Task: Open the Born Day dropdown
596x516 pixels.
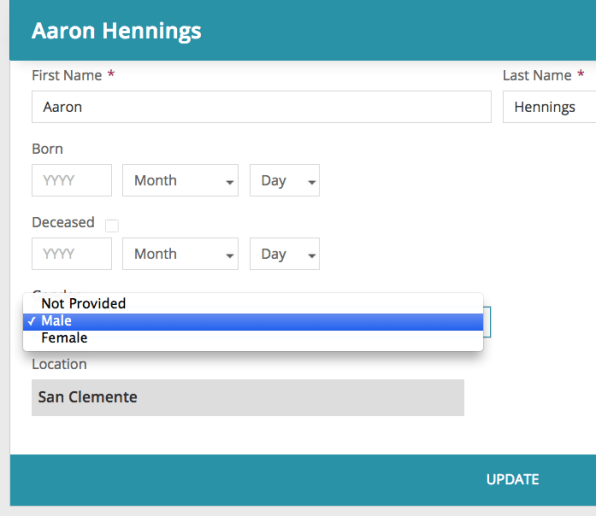Action: (285, 180)
